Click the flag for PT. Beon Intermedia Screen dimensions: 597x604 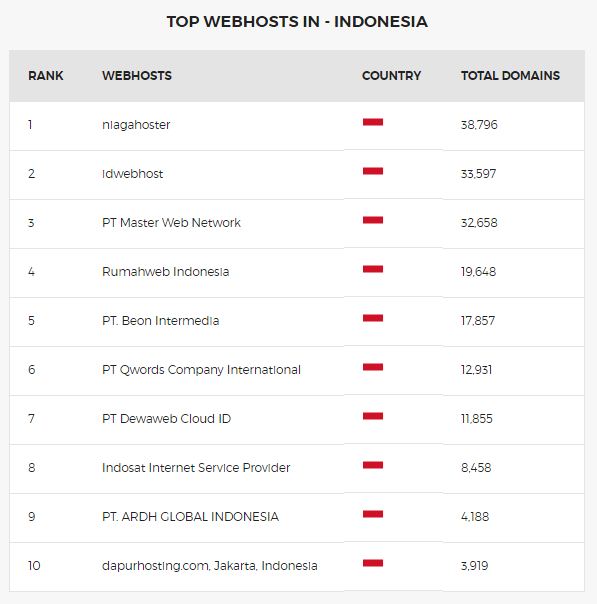(372, 320)
